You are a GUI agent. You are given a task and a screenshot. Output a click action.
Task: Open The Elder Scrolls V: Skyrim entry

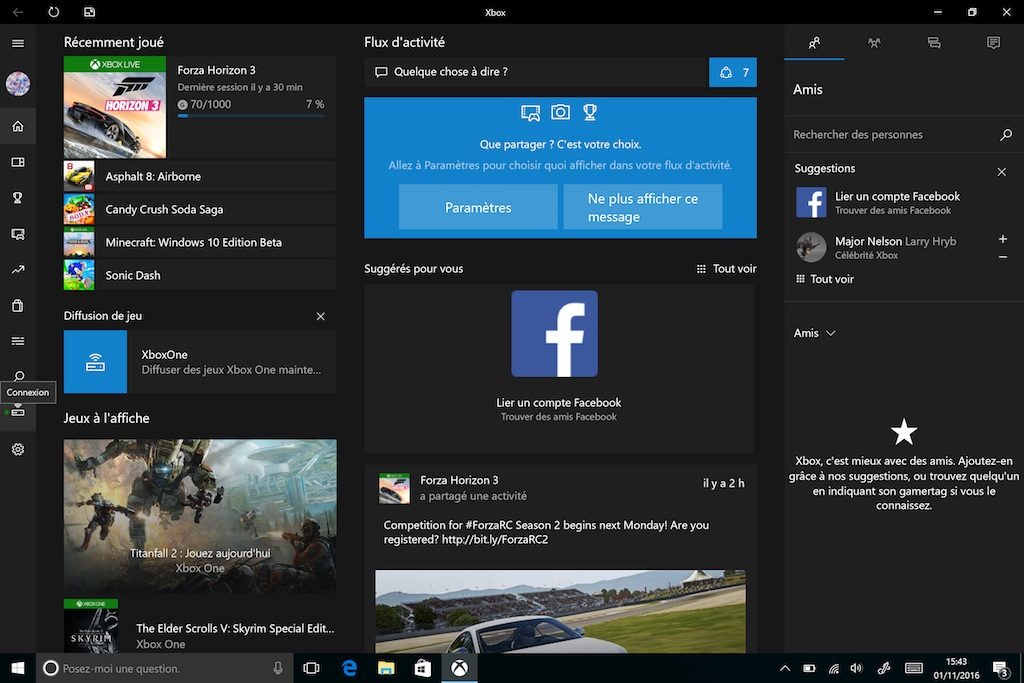[200, 626]
